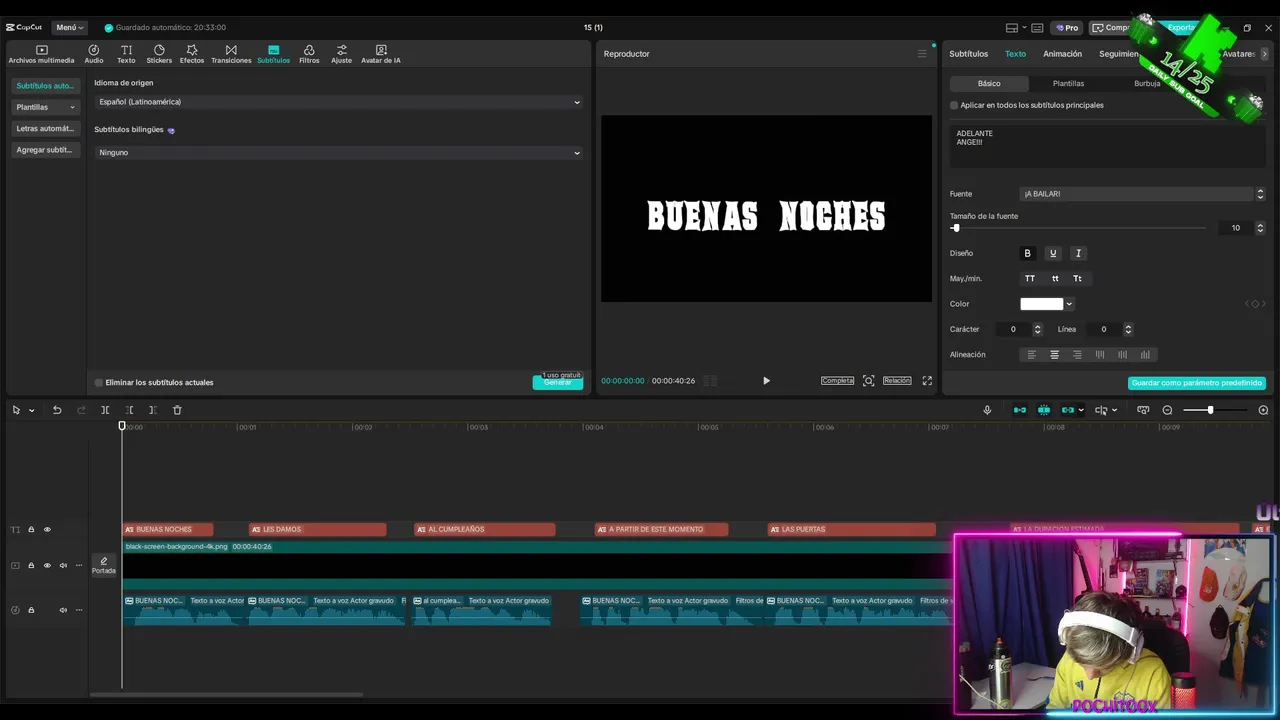Image resolution: width=1280 pixels, height=720 pixels.
Task: Hide the subtitle text track eye icon
Action: (x=47, y=530)
